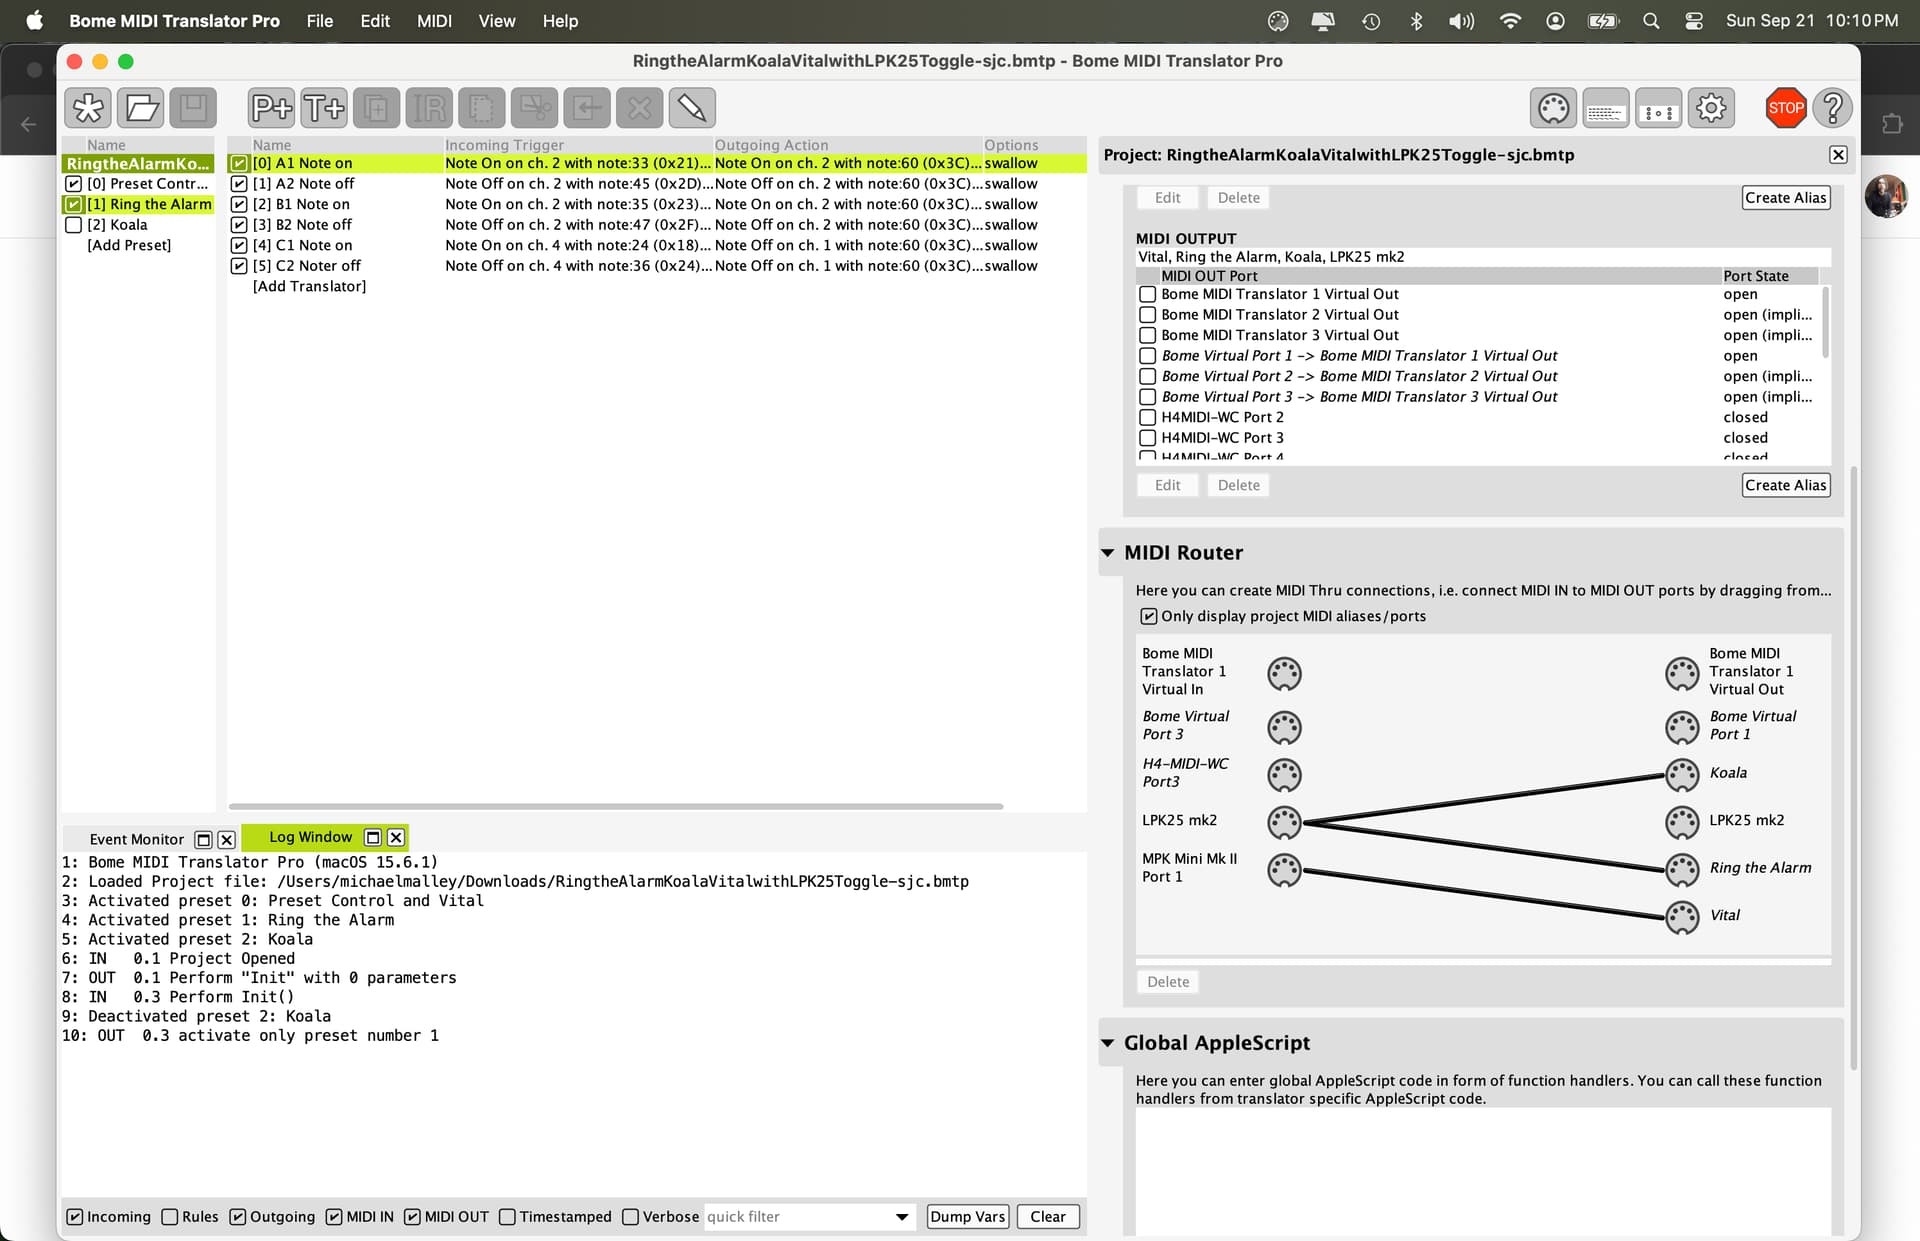Viewport: 1920px width, 1241px height.
Task: Click the red STOP panic button
Action: (1785, 108)
